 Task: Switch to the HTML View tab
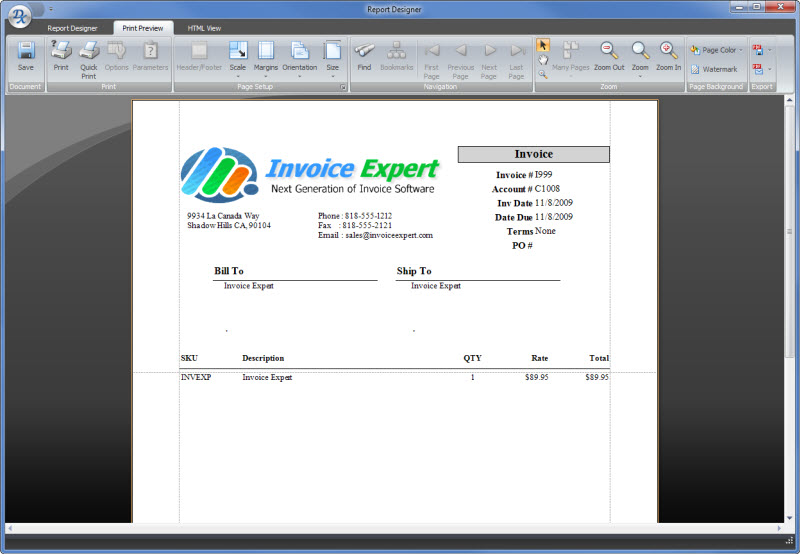(204, 28)
